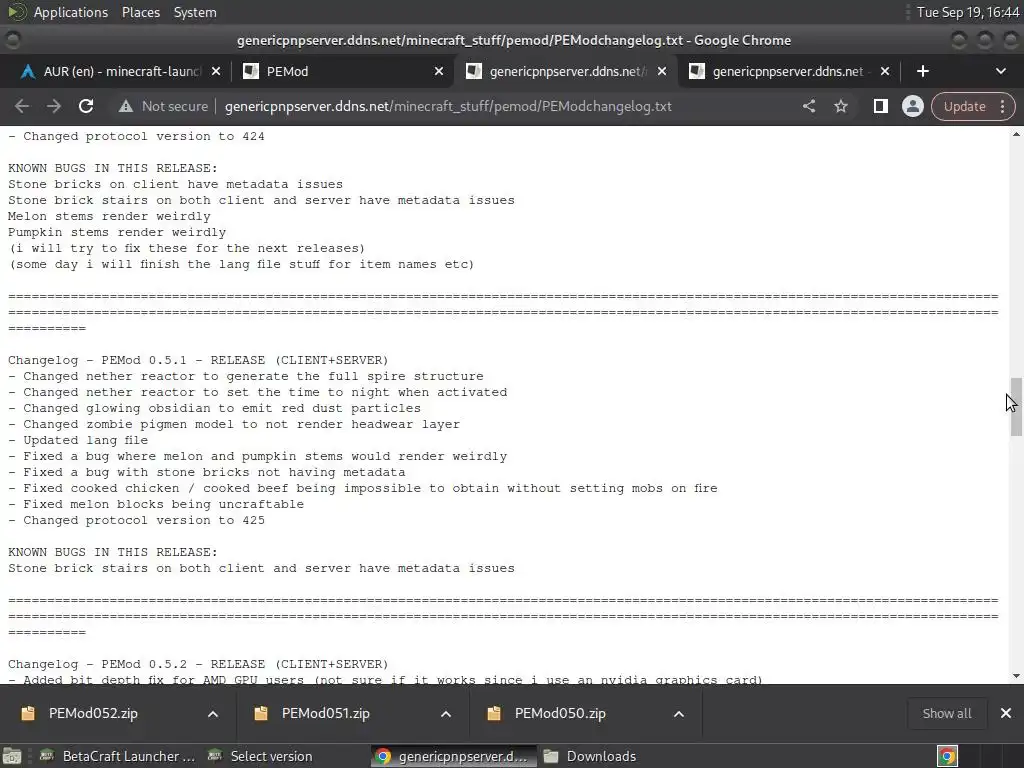The height and width of the screenshot is (768, 1024).
Task: Open System menu
Action: coord(195,12)
